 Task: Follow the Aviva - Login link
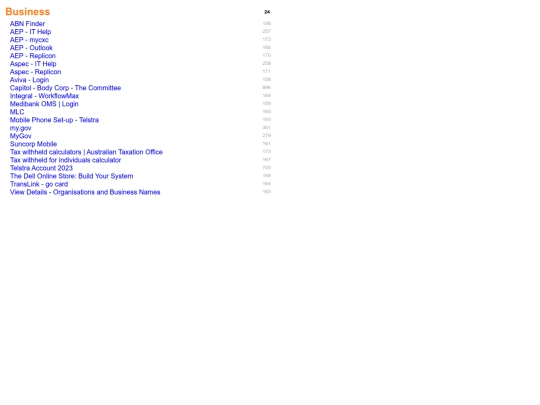(29, 80)
